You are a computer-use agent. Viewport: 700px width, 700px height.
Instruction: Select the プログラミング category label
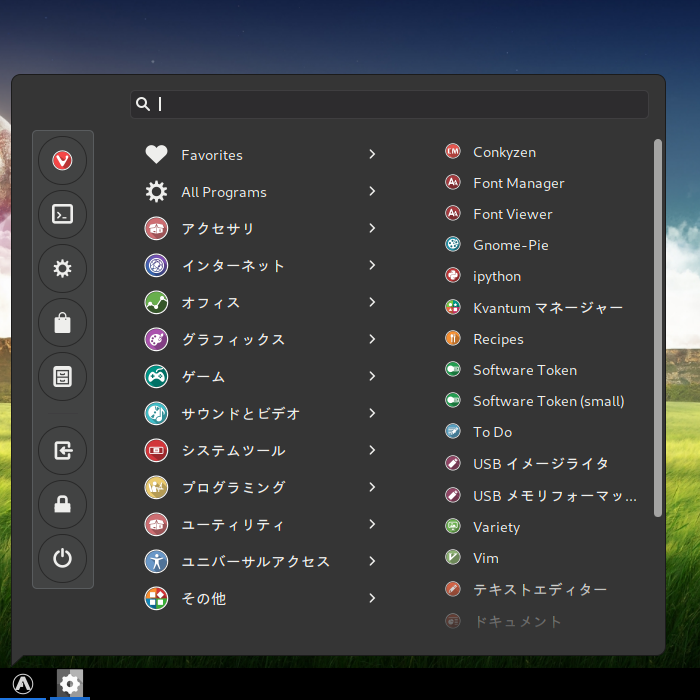[233, 488]
